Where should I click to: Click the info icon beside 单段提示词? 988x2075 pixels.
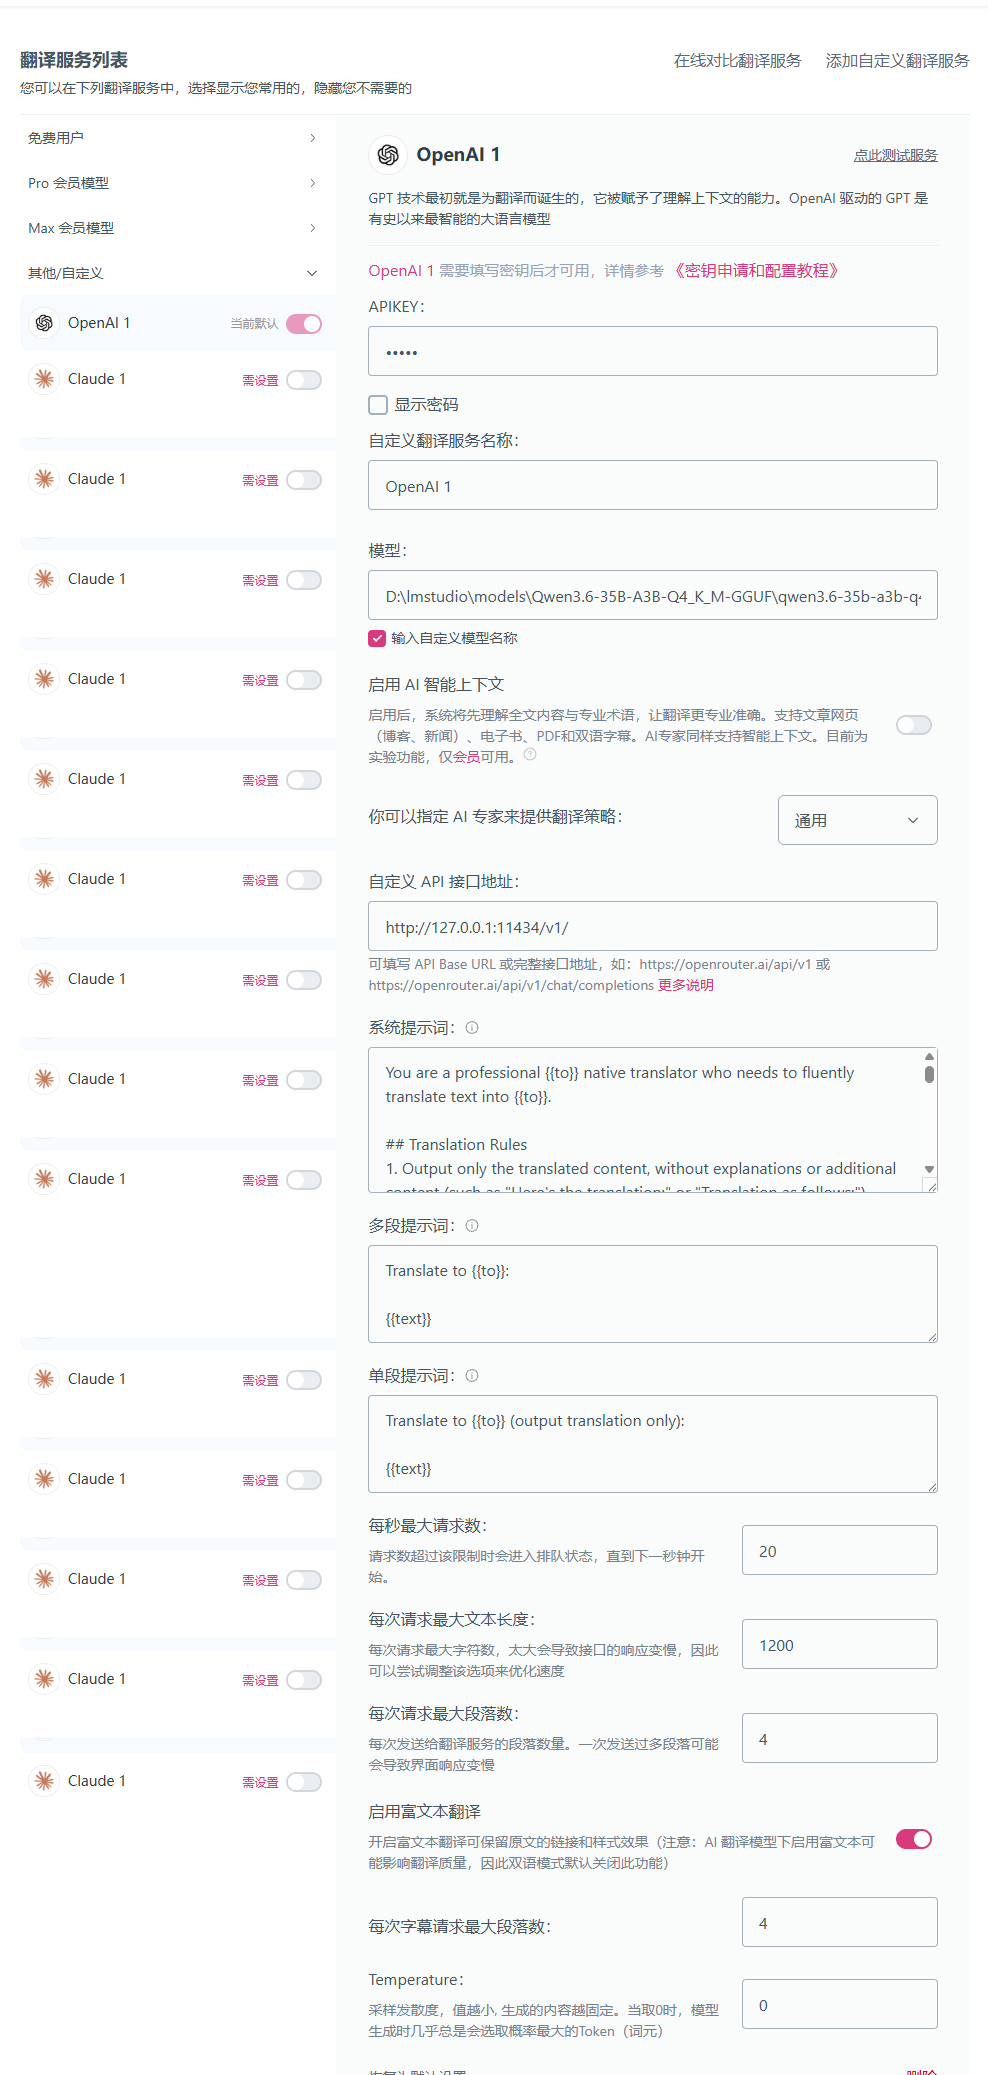[x=472, y=1376]
